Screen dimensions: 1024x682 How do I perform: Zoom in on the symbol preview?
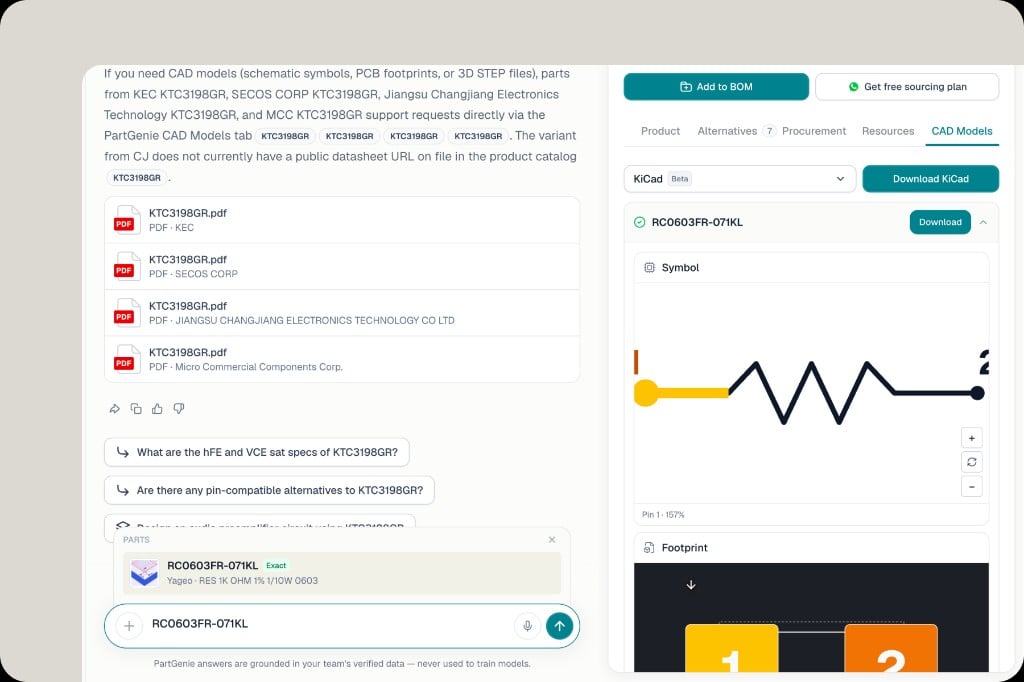[972, 438]
